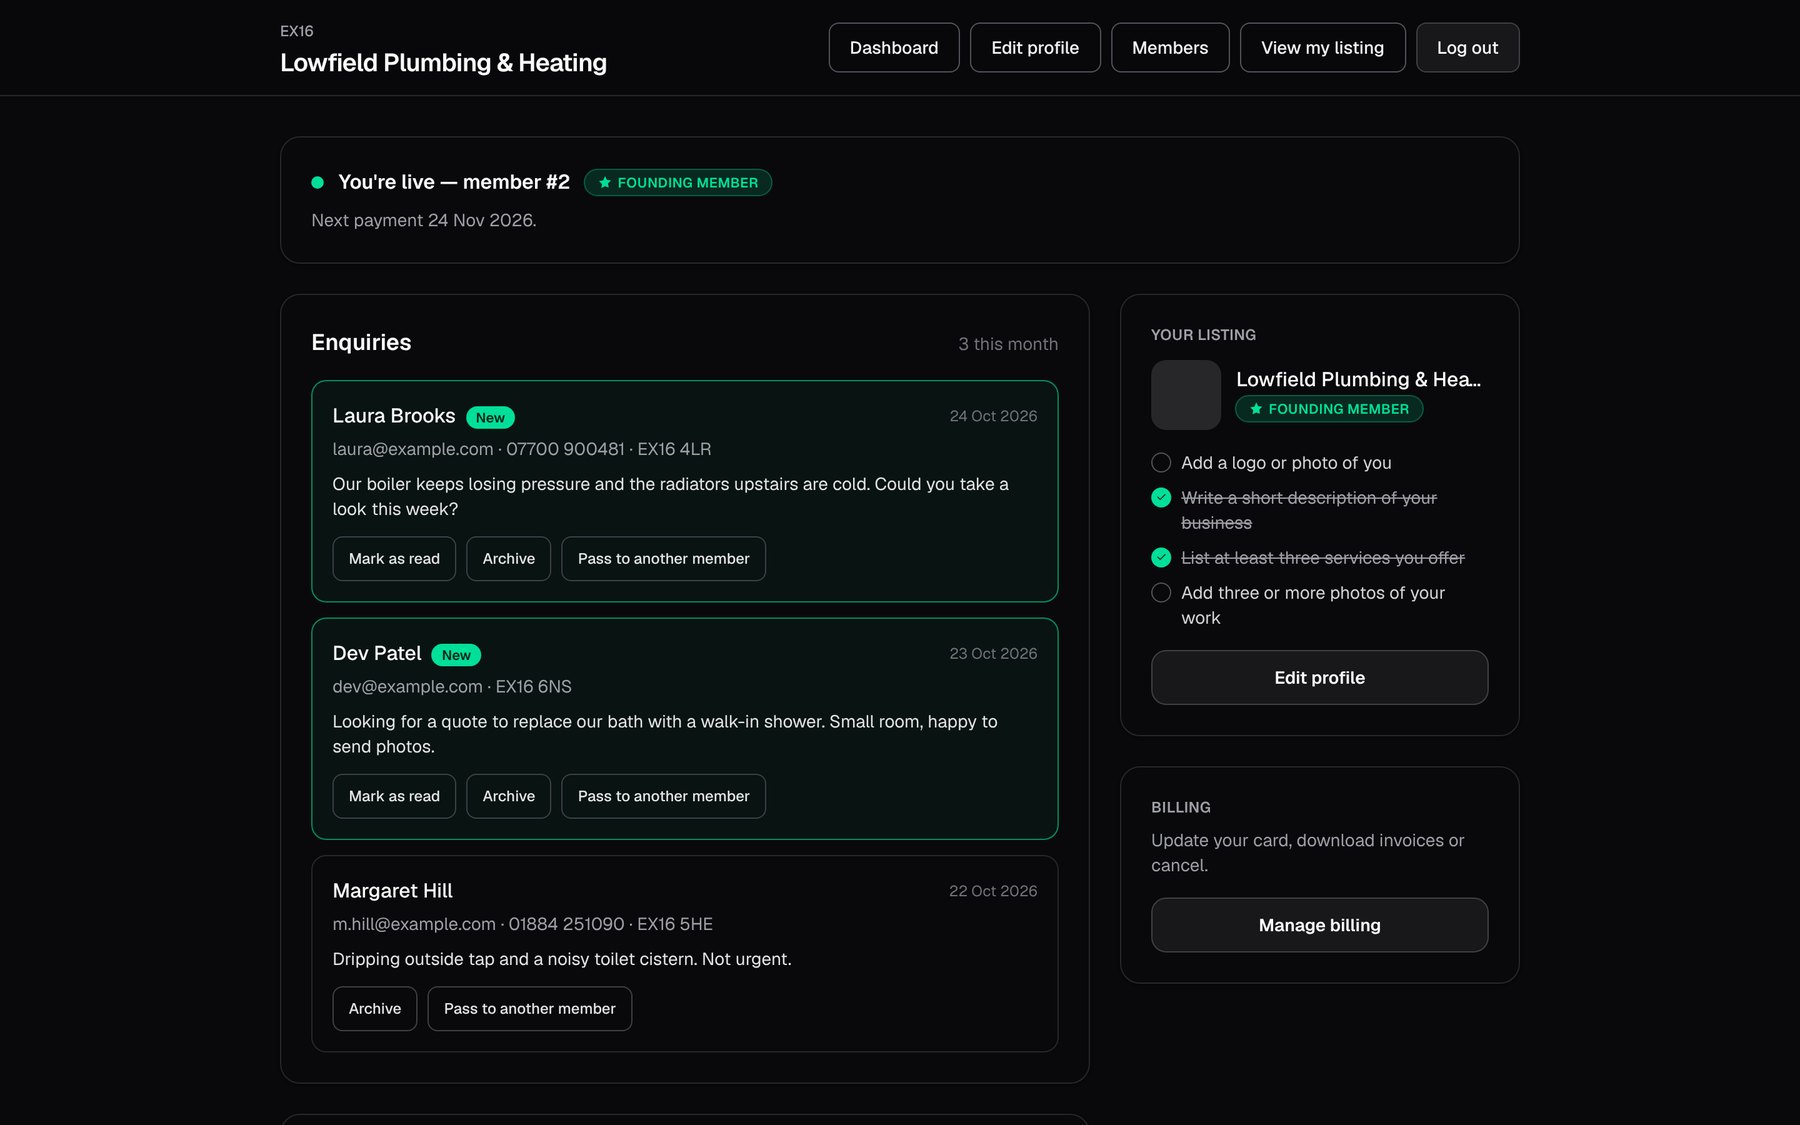Click the 'You're live — member #2' heading
The image size is (1800, 1125).
tap(454, 182)
